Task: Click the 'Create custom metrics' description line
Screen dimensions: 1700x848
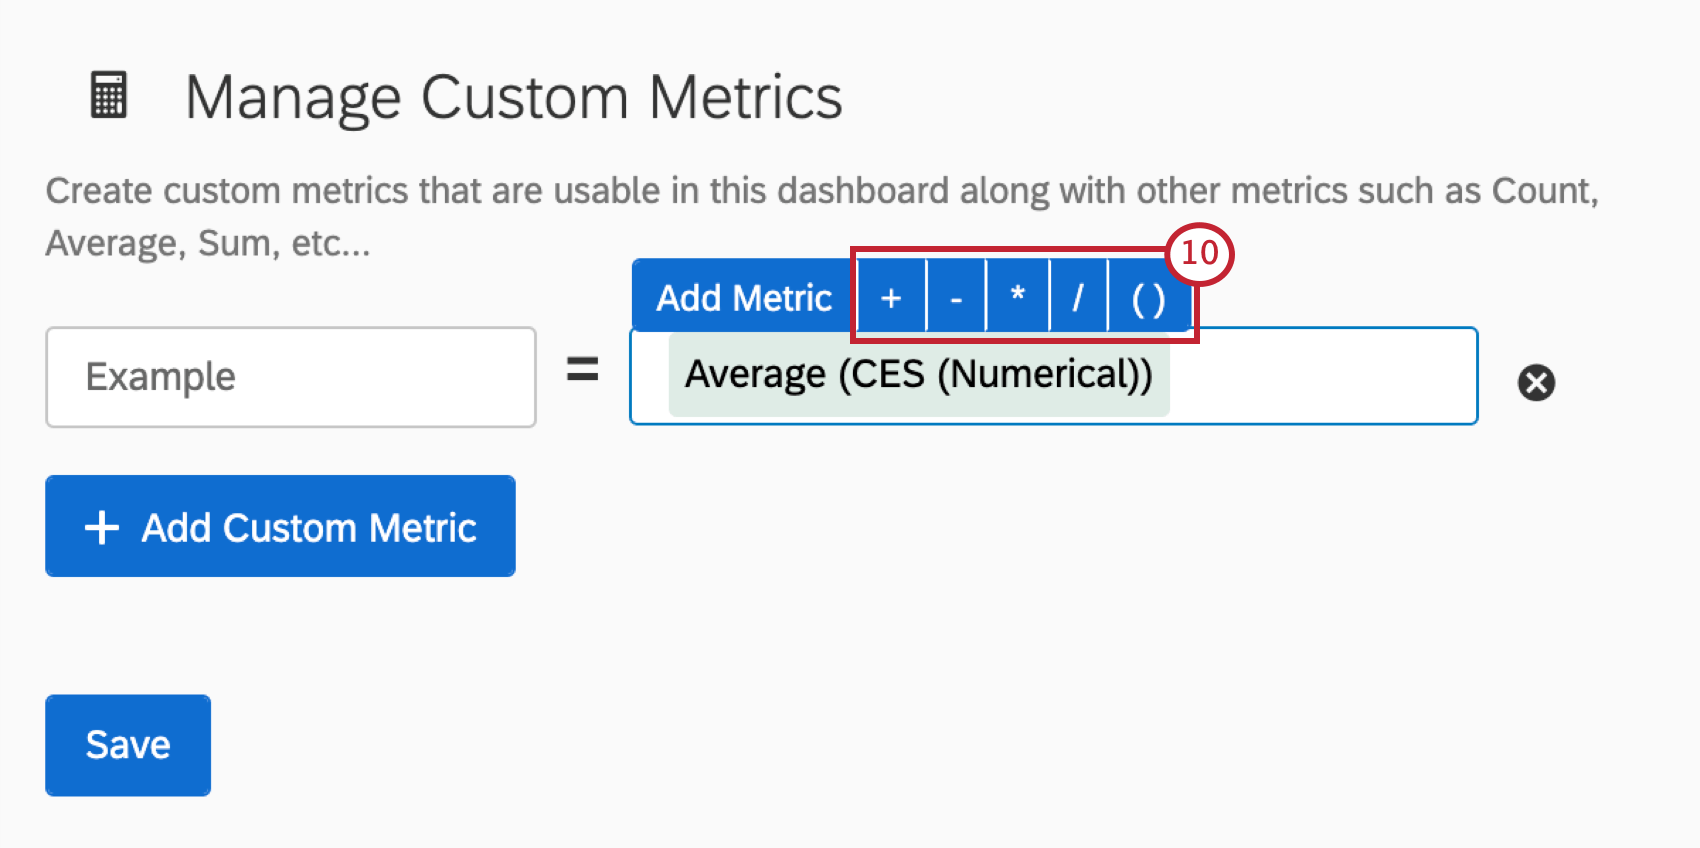Action: point(820,191)
